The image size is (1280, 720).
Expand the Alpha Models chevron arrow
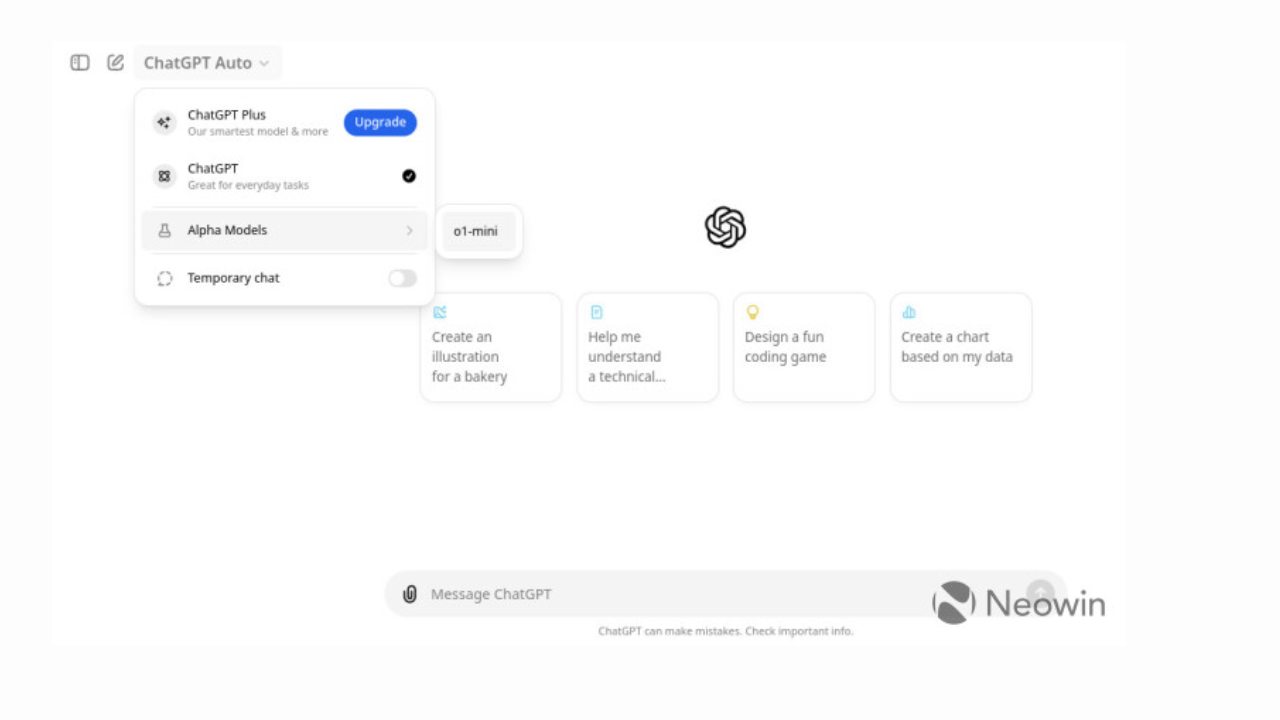coord(409,231)
